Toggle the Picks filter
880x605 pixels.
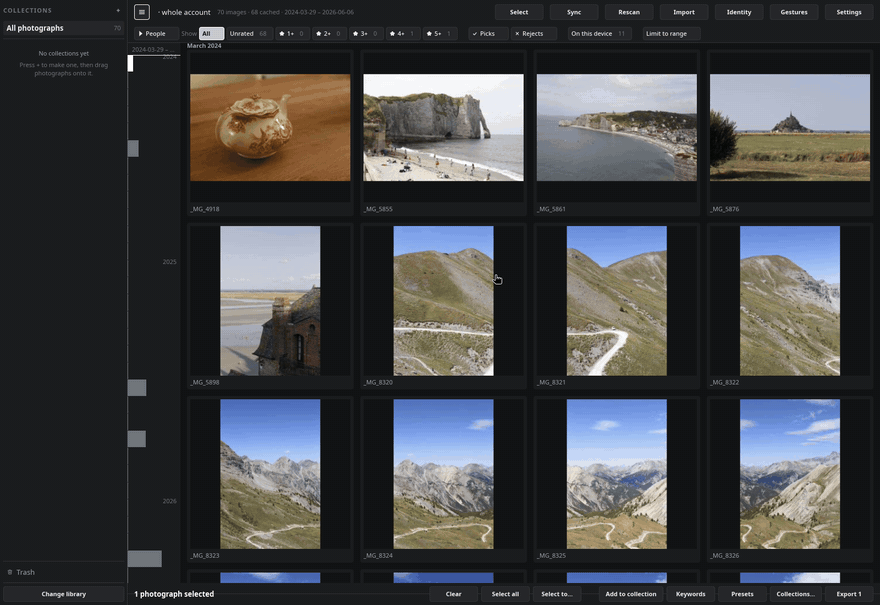click(488, 34)
